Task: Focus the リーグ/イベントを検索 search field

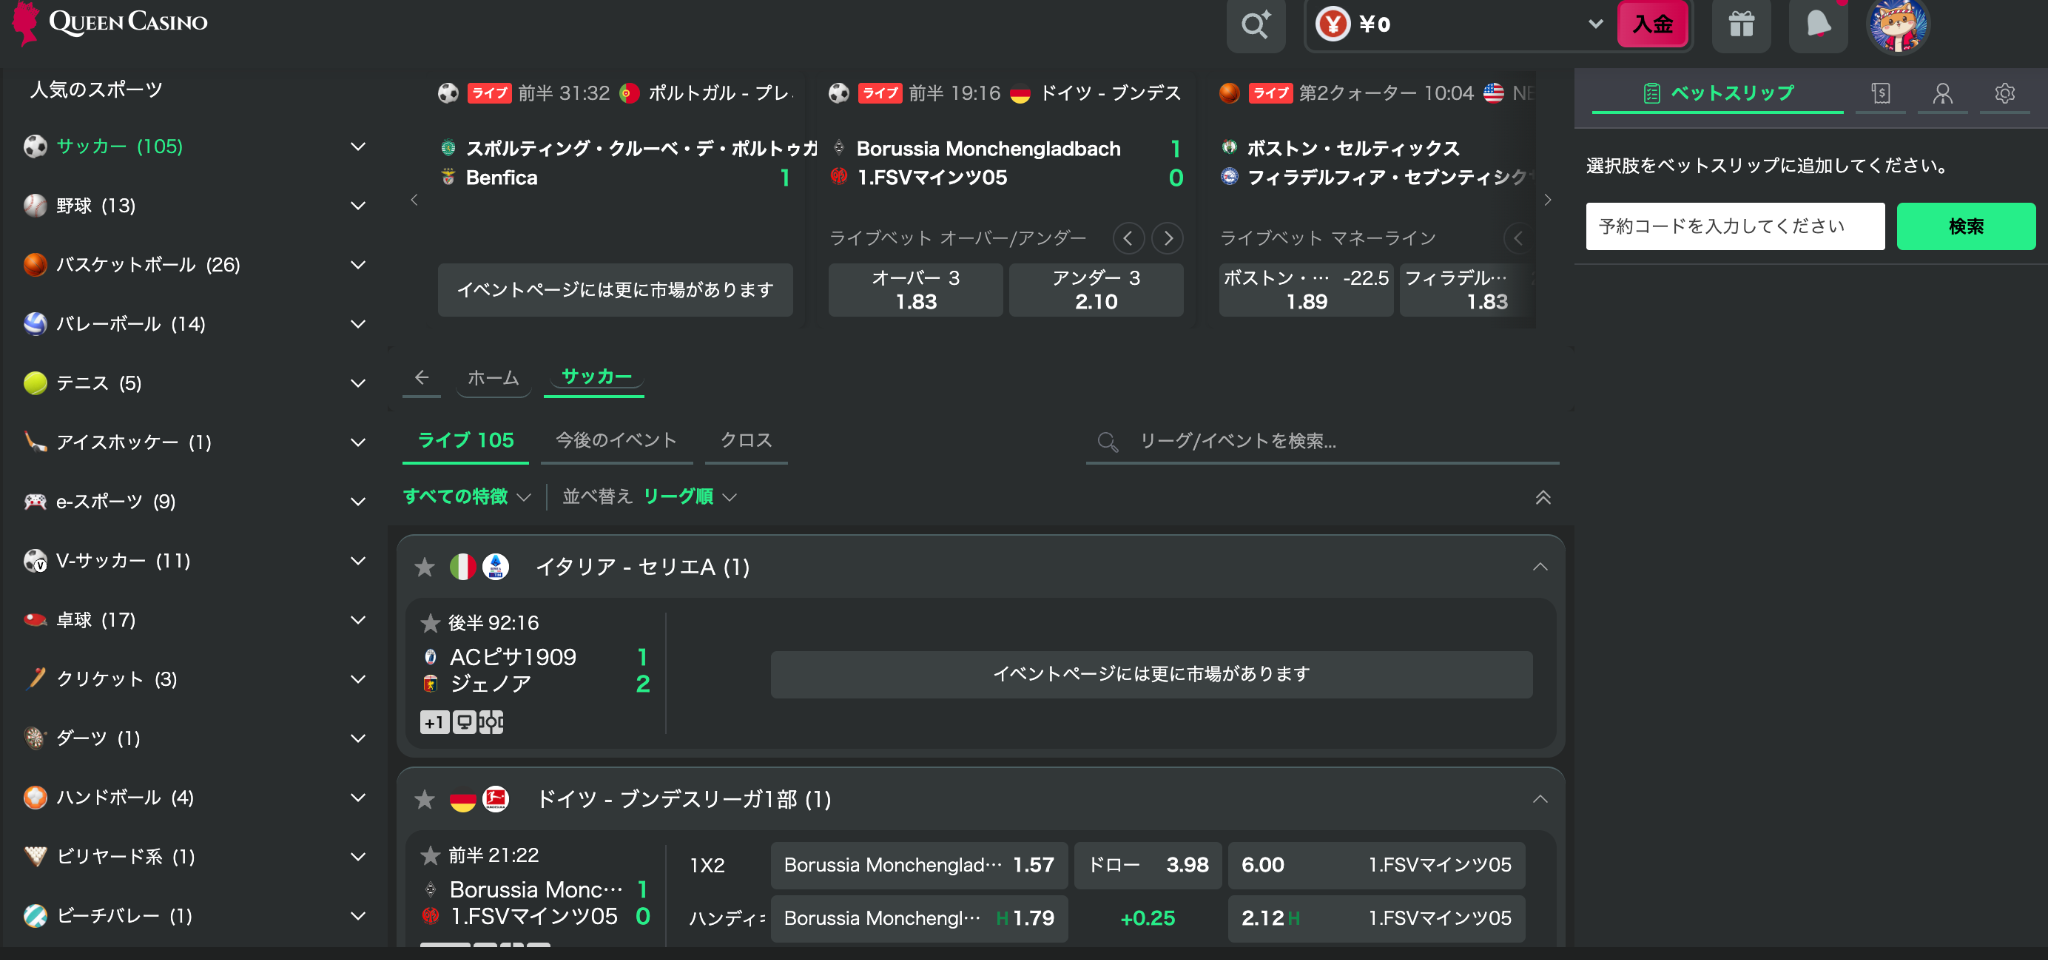Action: point(1322,441)
